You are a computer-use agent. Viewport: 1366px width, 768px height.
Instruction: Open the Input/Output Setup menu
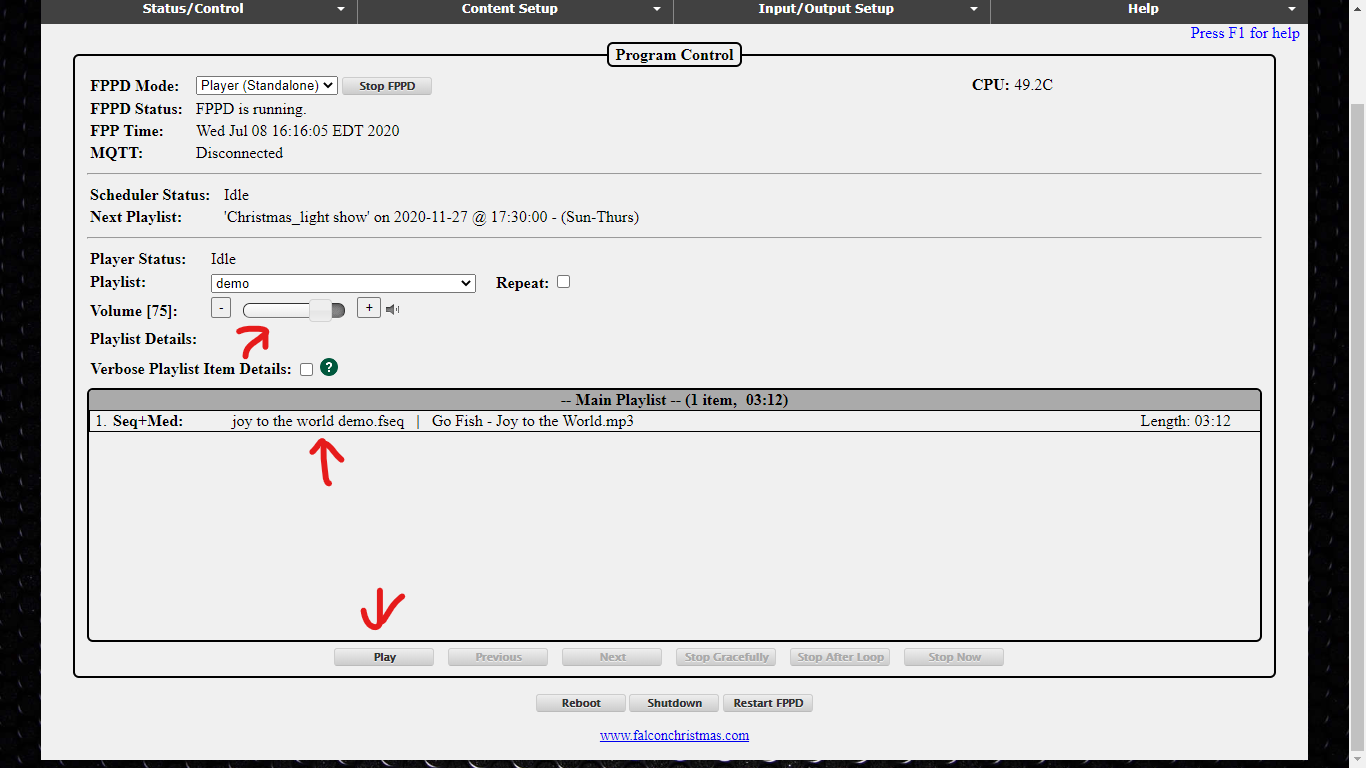[x=831, y=10]
